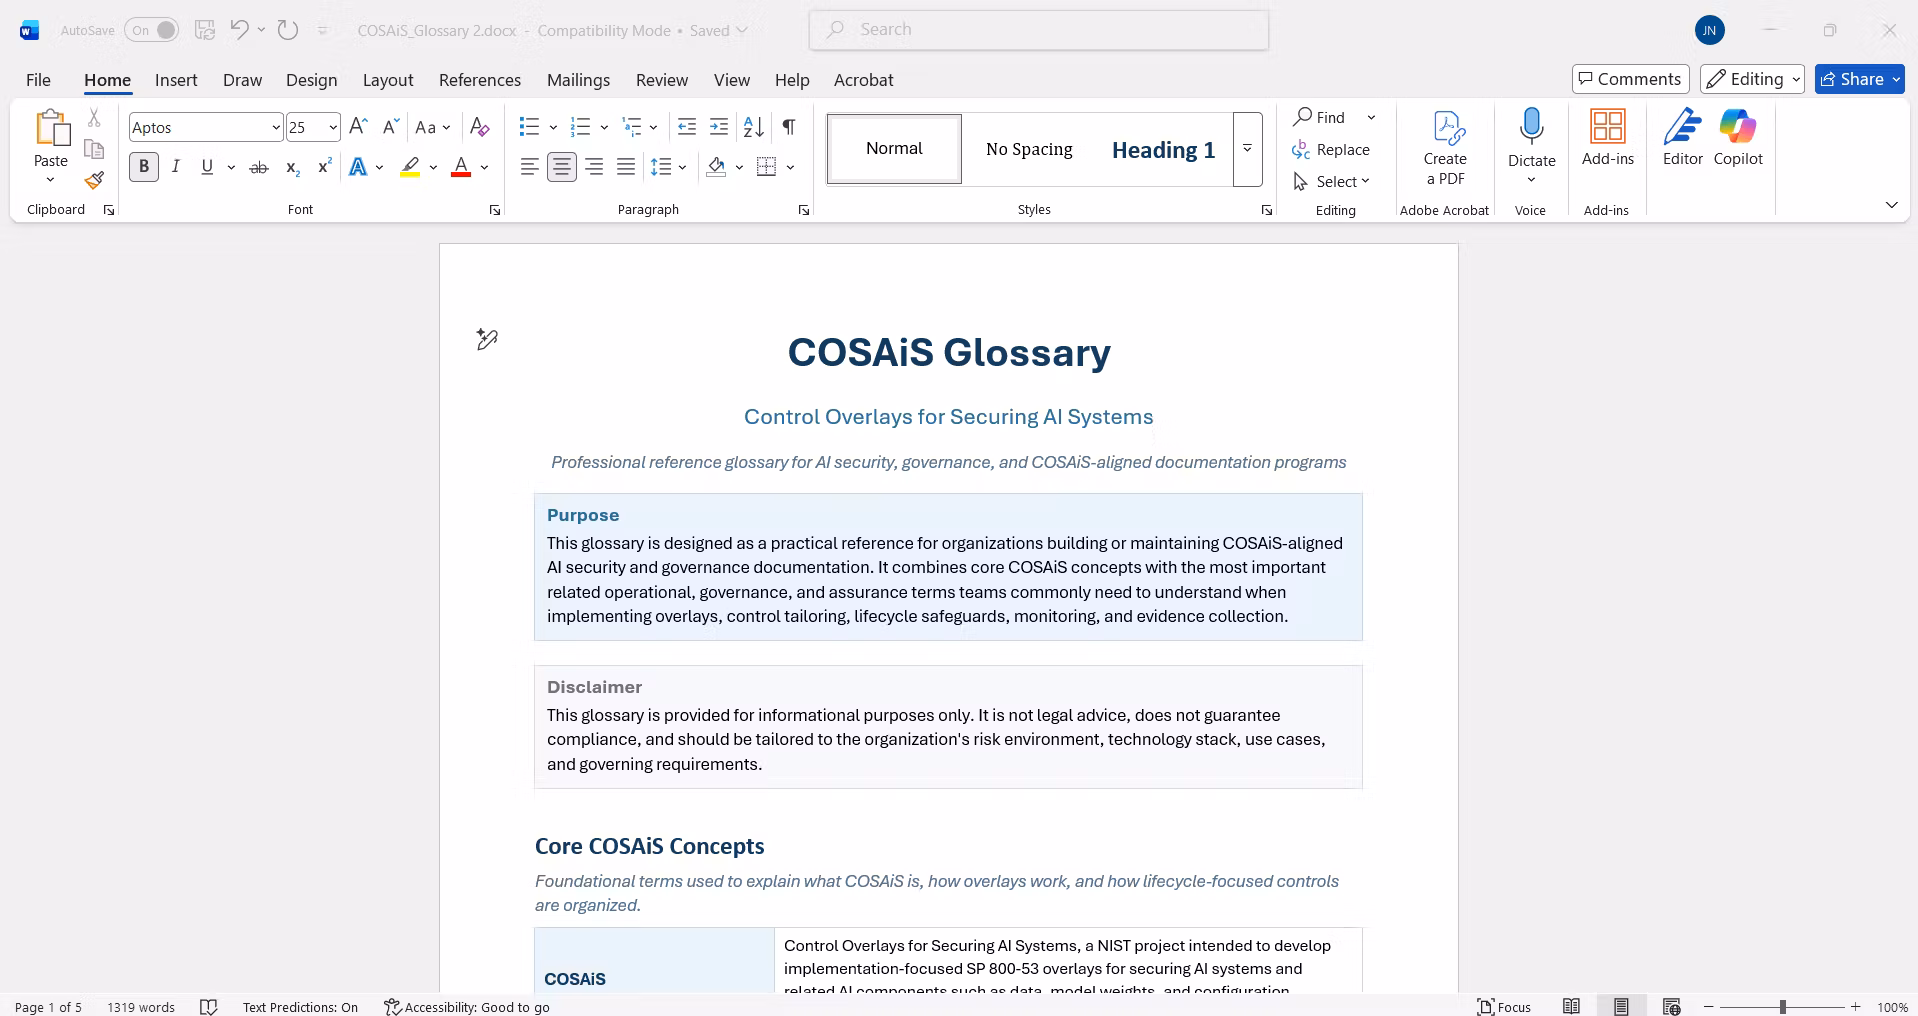
Task: Expand the Styles gallery more arrow
Action: coord(1247,149)
